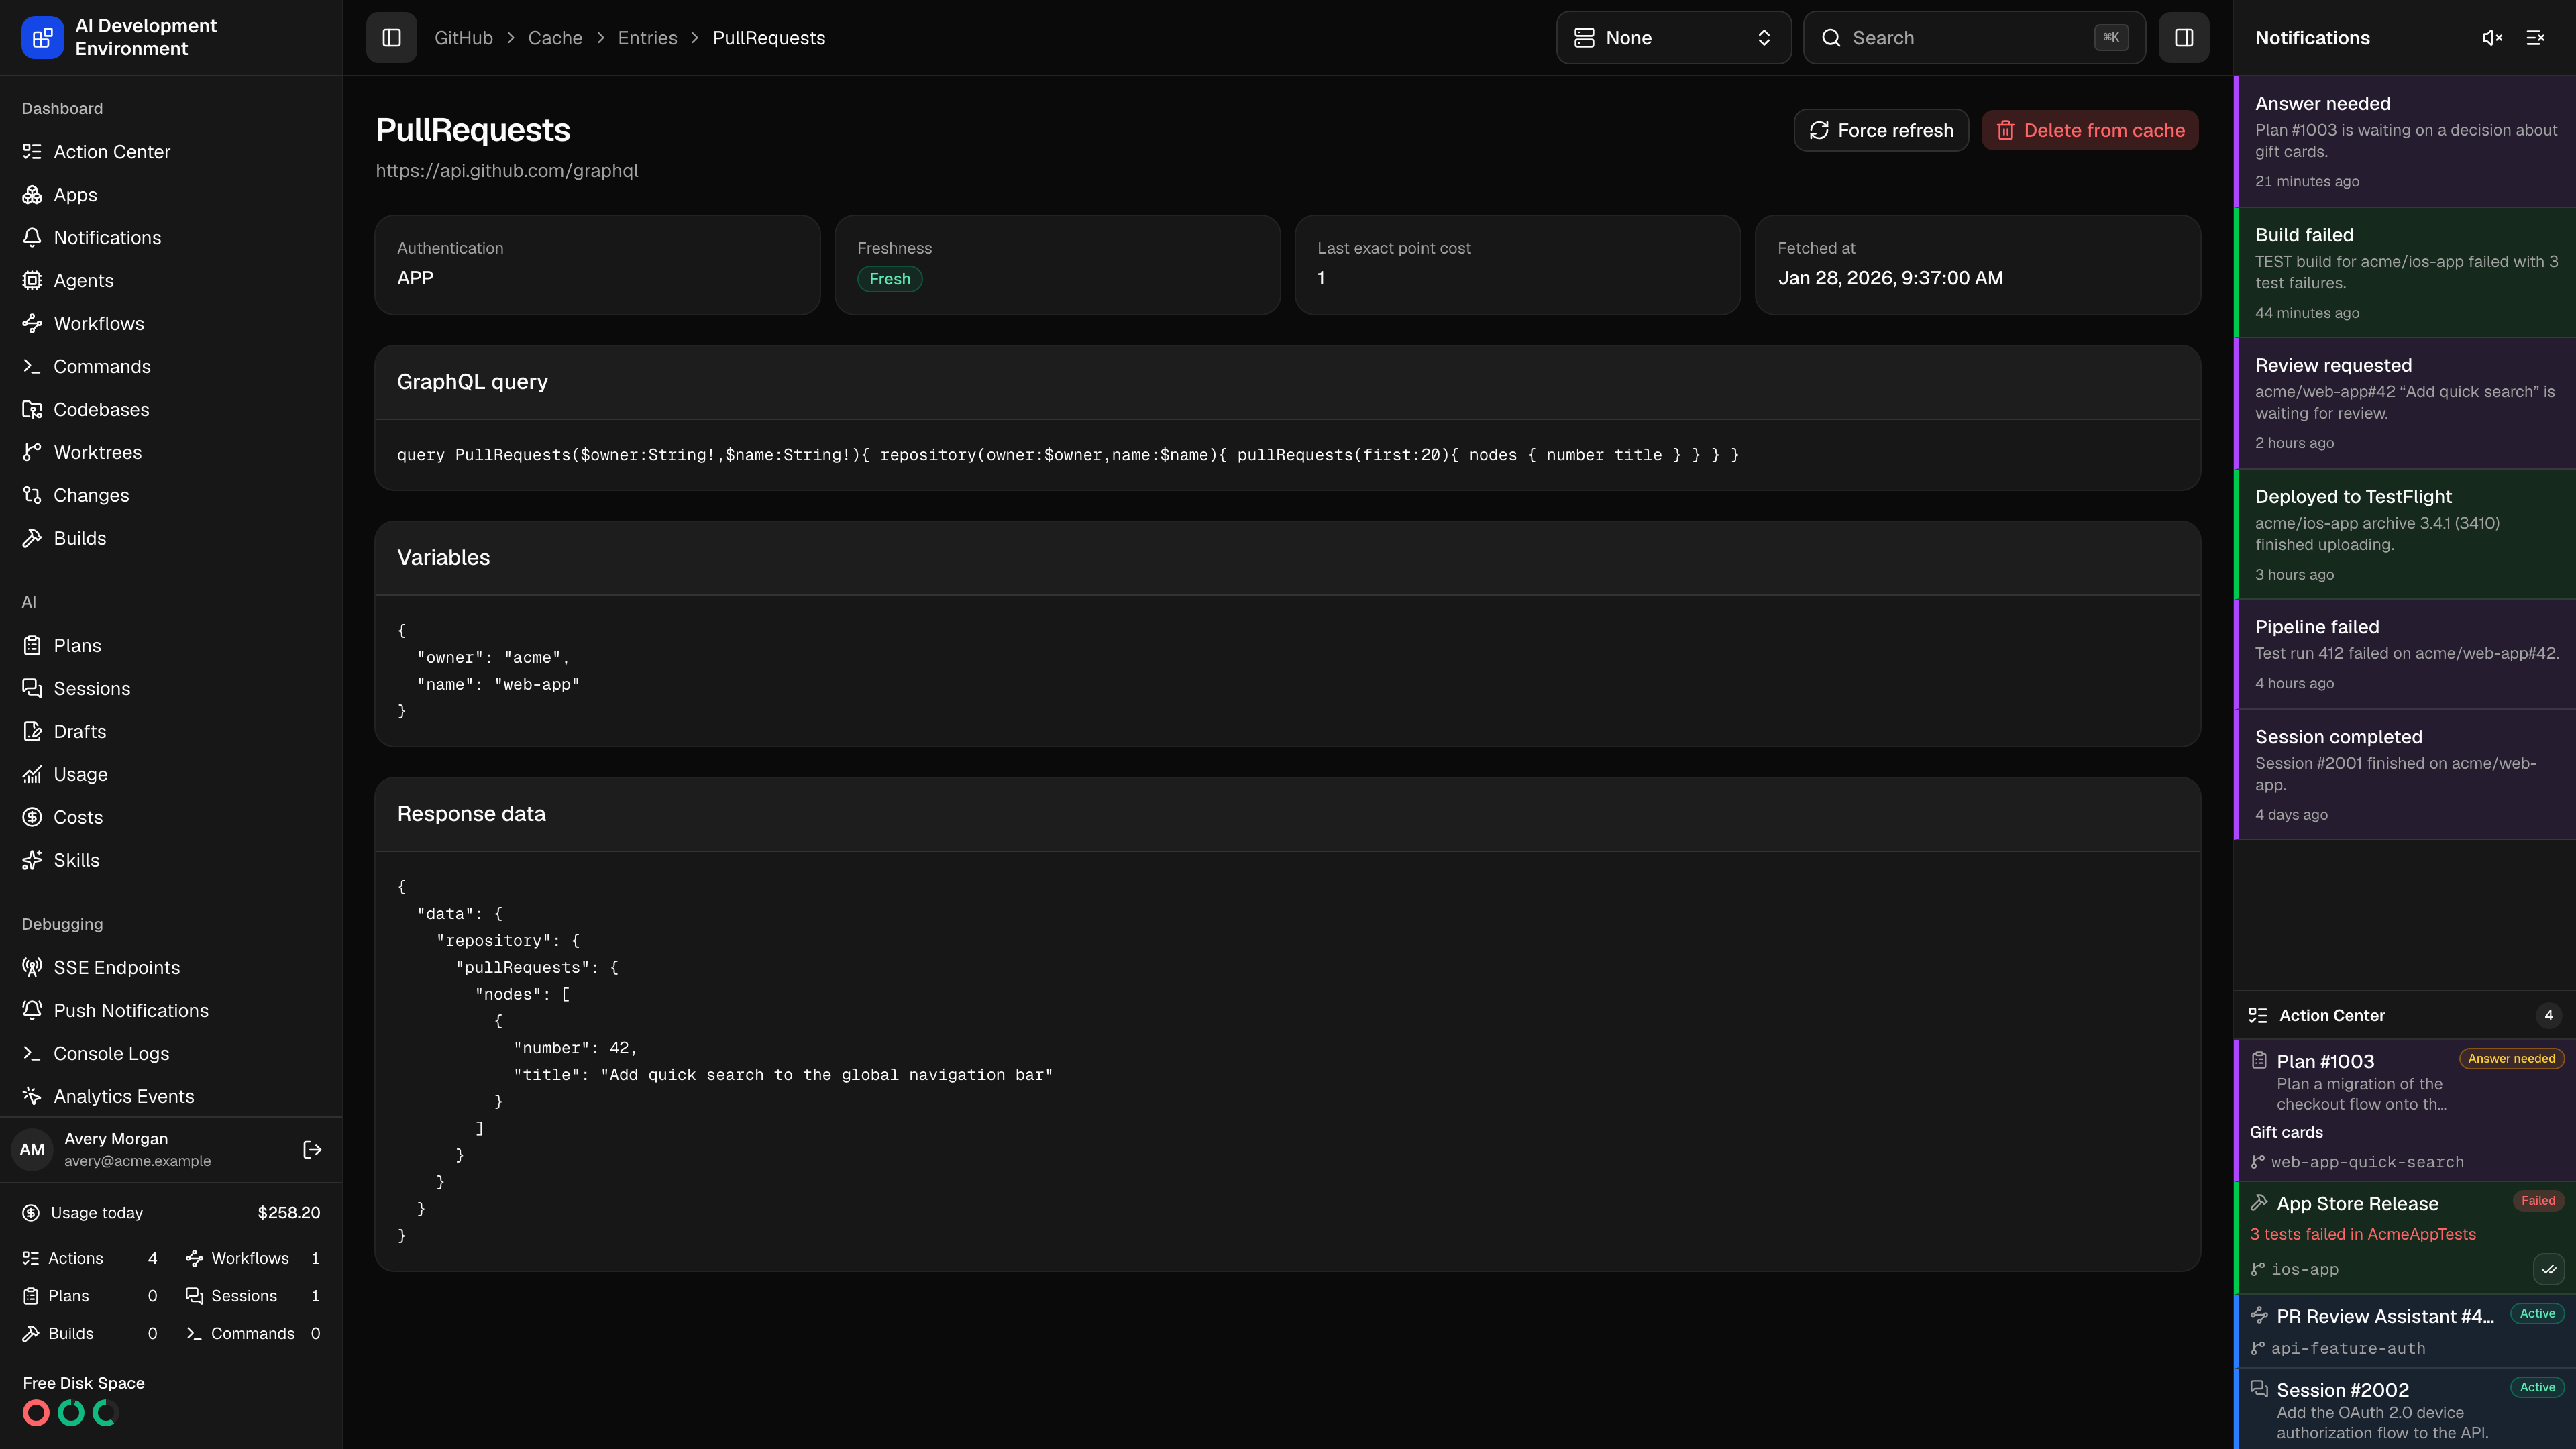Open Action Center in sidebar

pyautogui.click(x=171, y=152)
